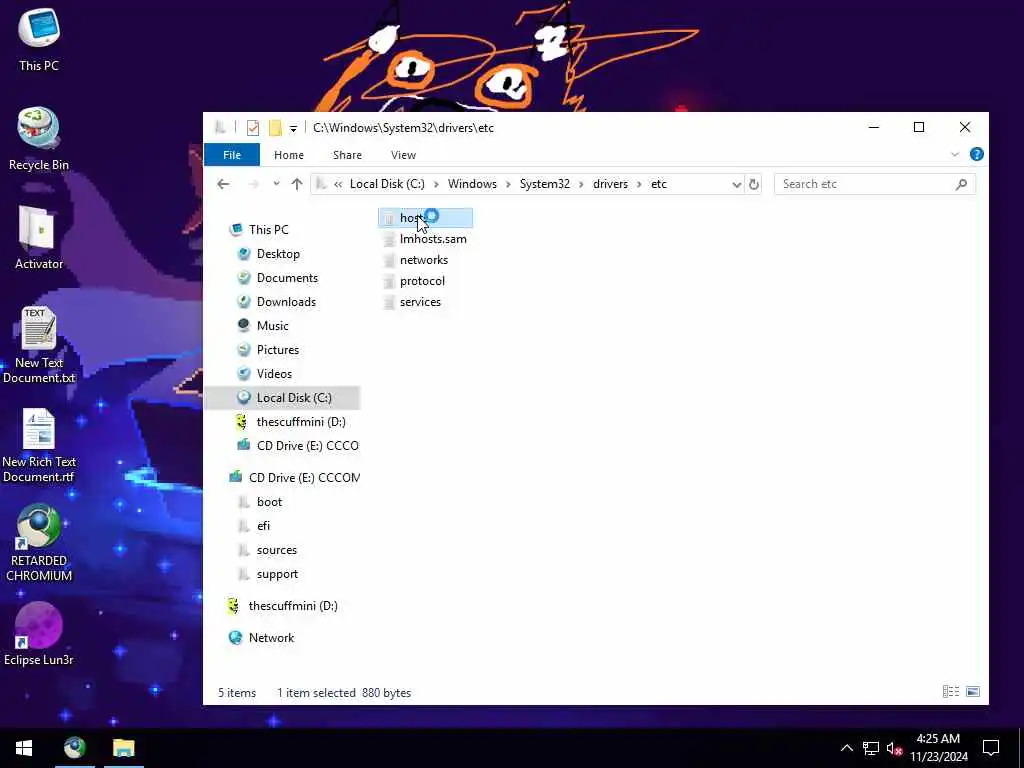Open the boot folder in navigation pane
Viewport: 1024px width, 768px height.
coord(260,502)
